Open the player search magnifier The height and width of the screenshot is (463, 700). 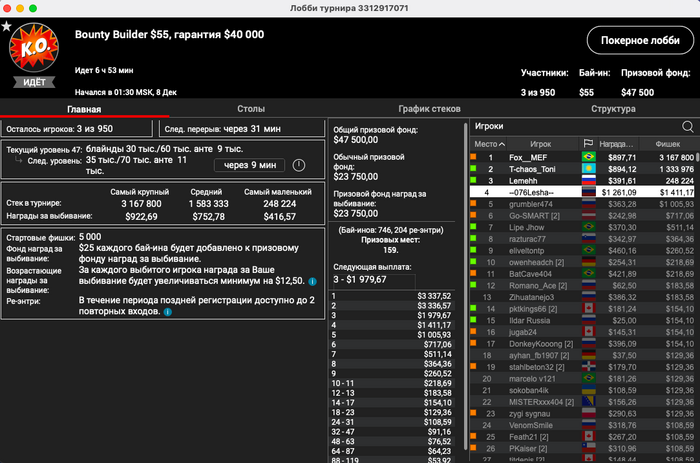(x=688, y=127)
